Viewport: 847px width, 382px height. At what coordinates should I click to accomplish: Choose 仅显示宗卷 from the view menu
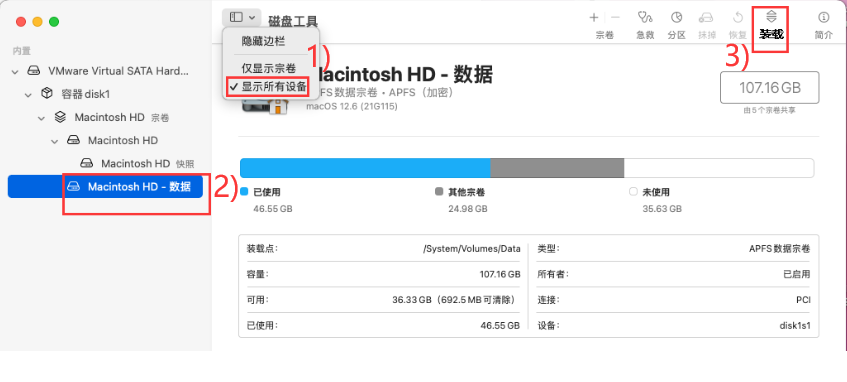pyautogui.click(x=268, y=68)
